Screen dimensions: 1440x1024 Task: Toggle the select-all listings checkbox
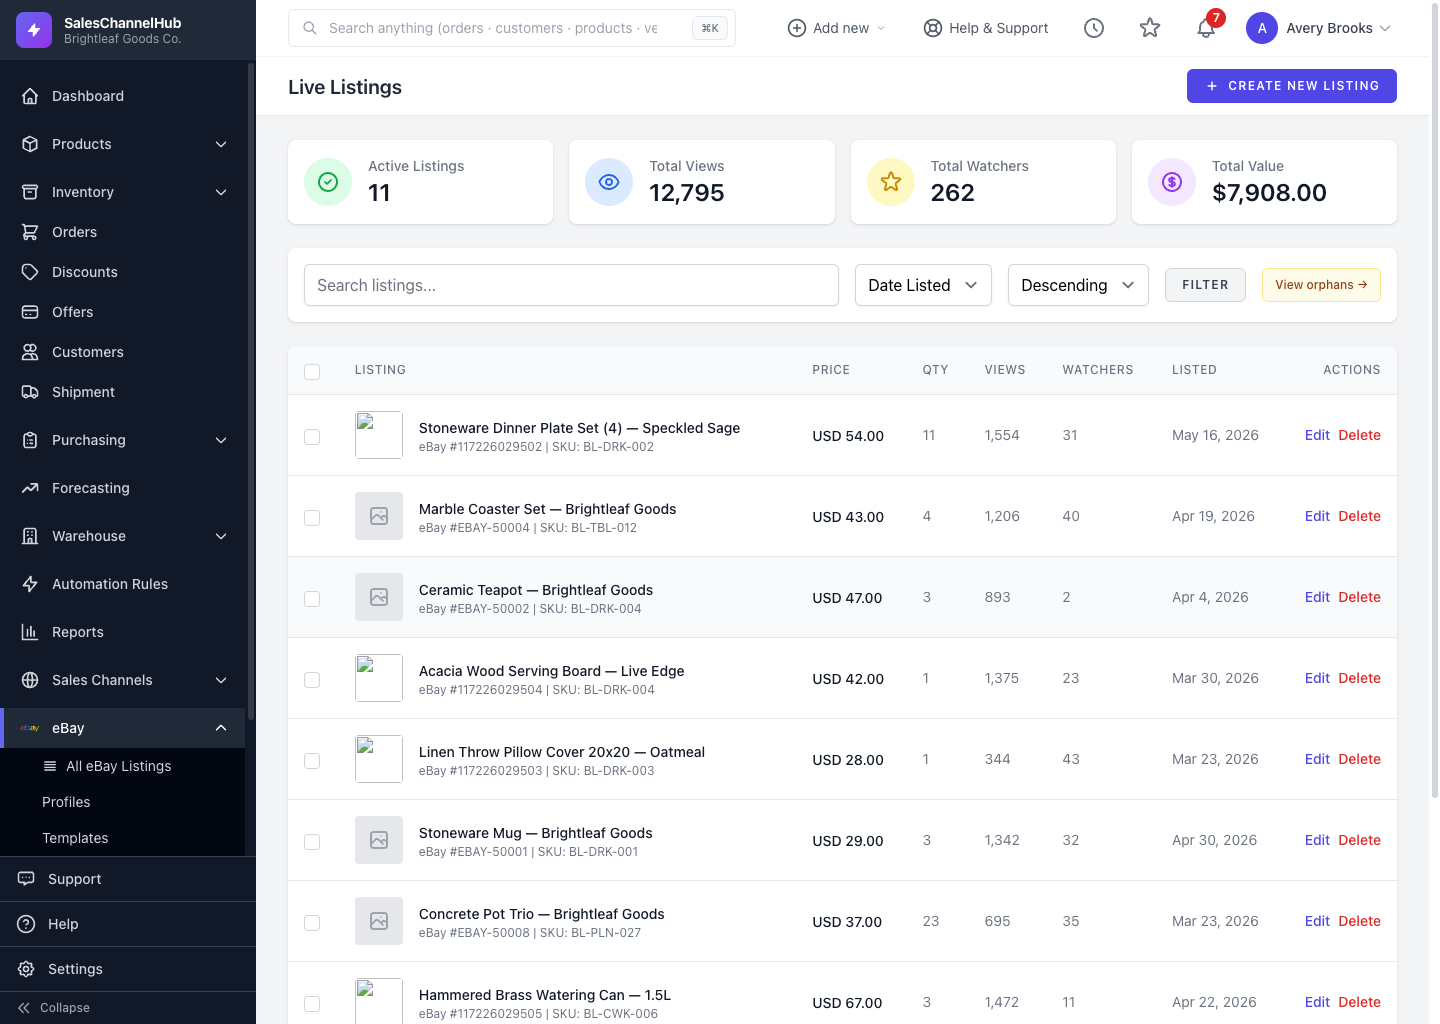point(312,372)
